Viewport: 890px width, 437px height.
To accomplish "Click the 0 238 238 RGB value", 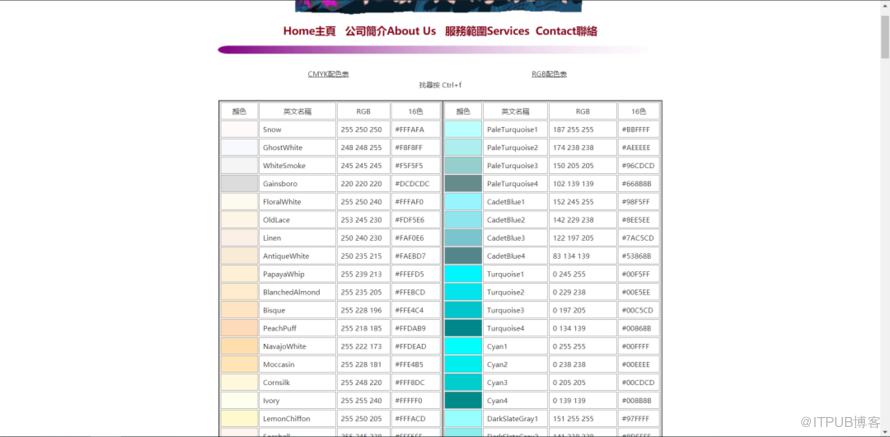I will 569,364.
